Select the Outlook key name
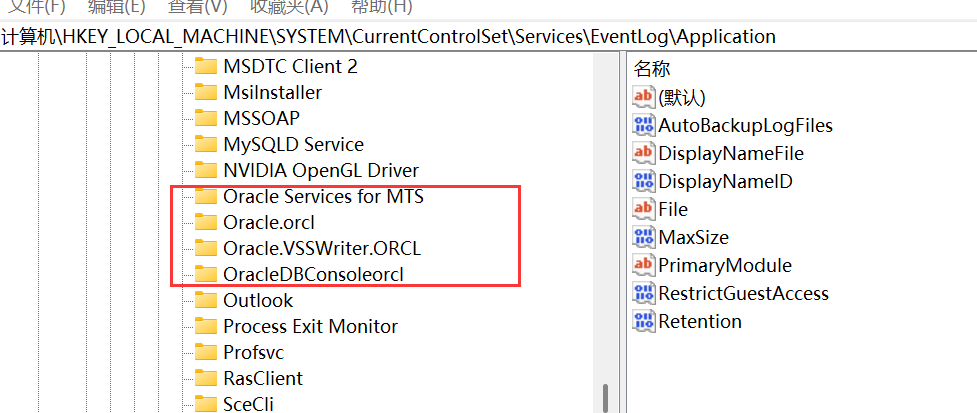977x413 pixels. tap(258, 300)
